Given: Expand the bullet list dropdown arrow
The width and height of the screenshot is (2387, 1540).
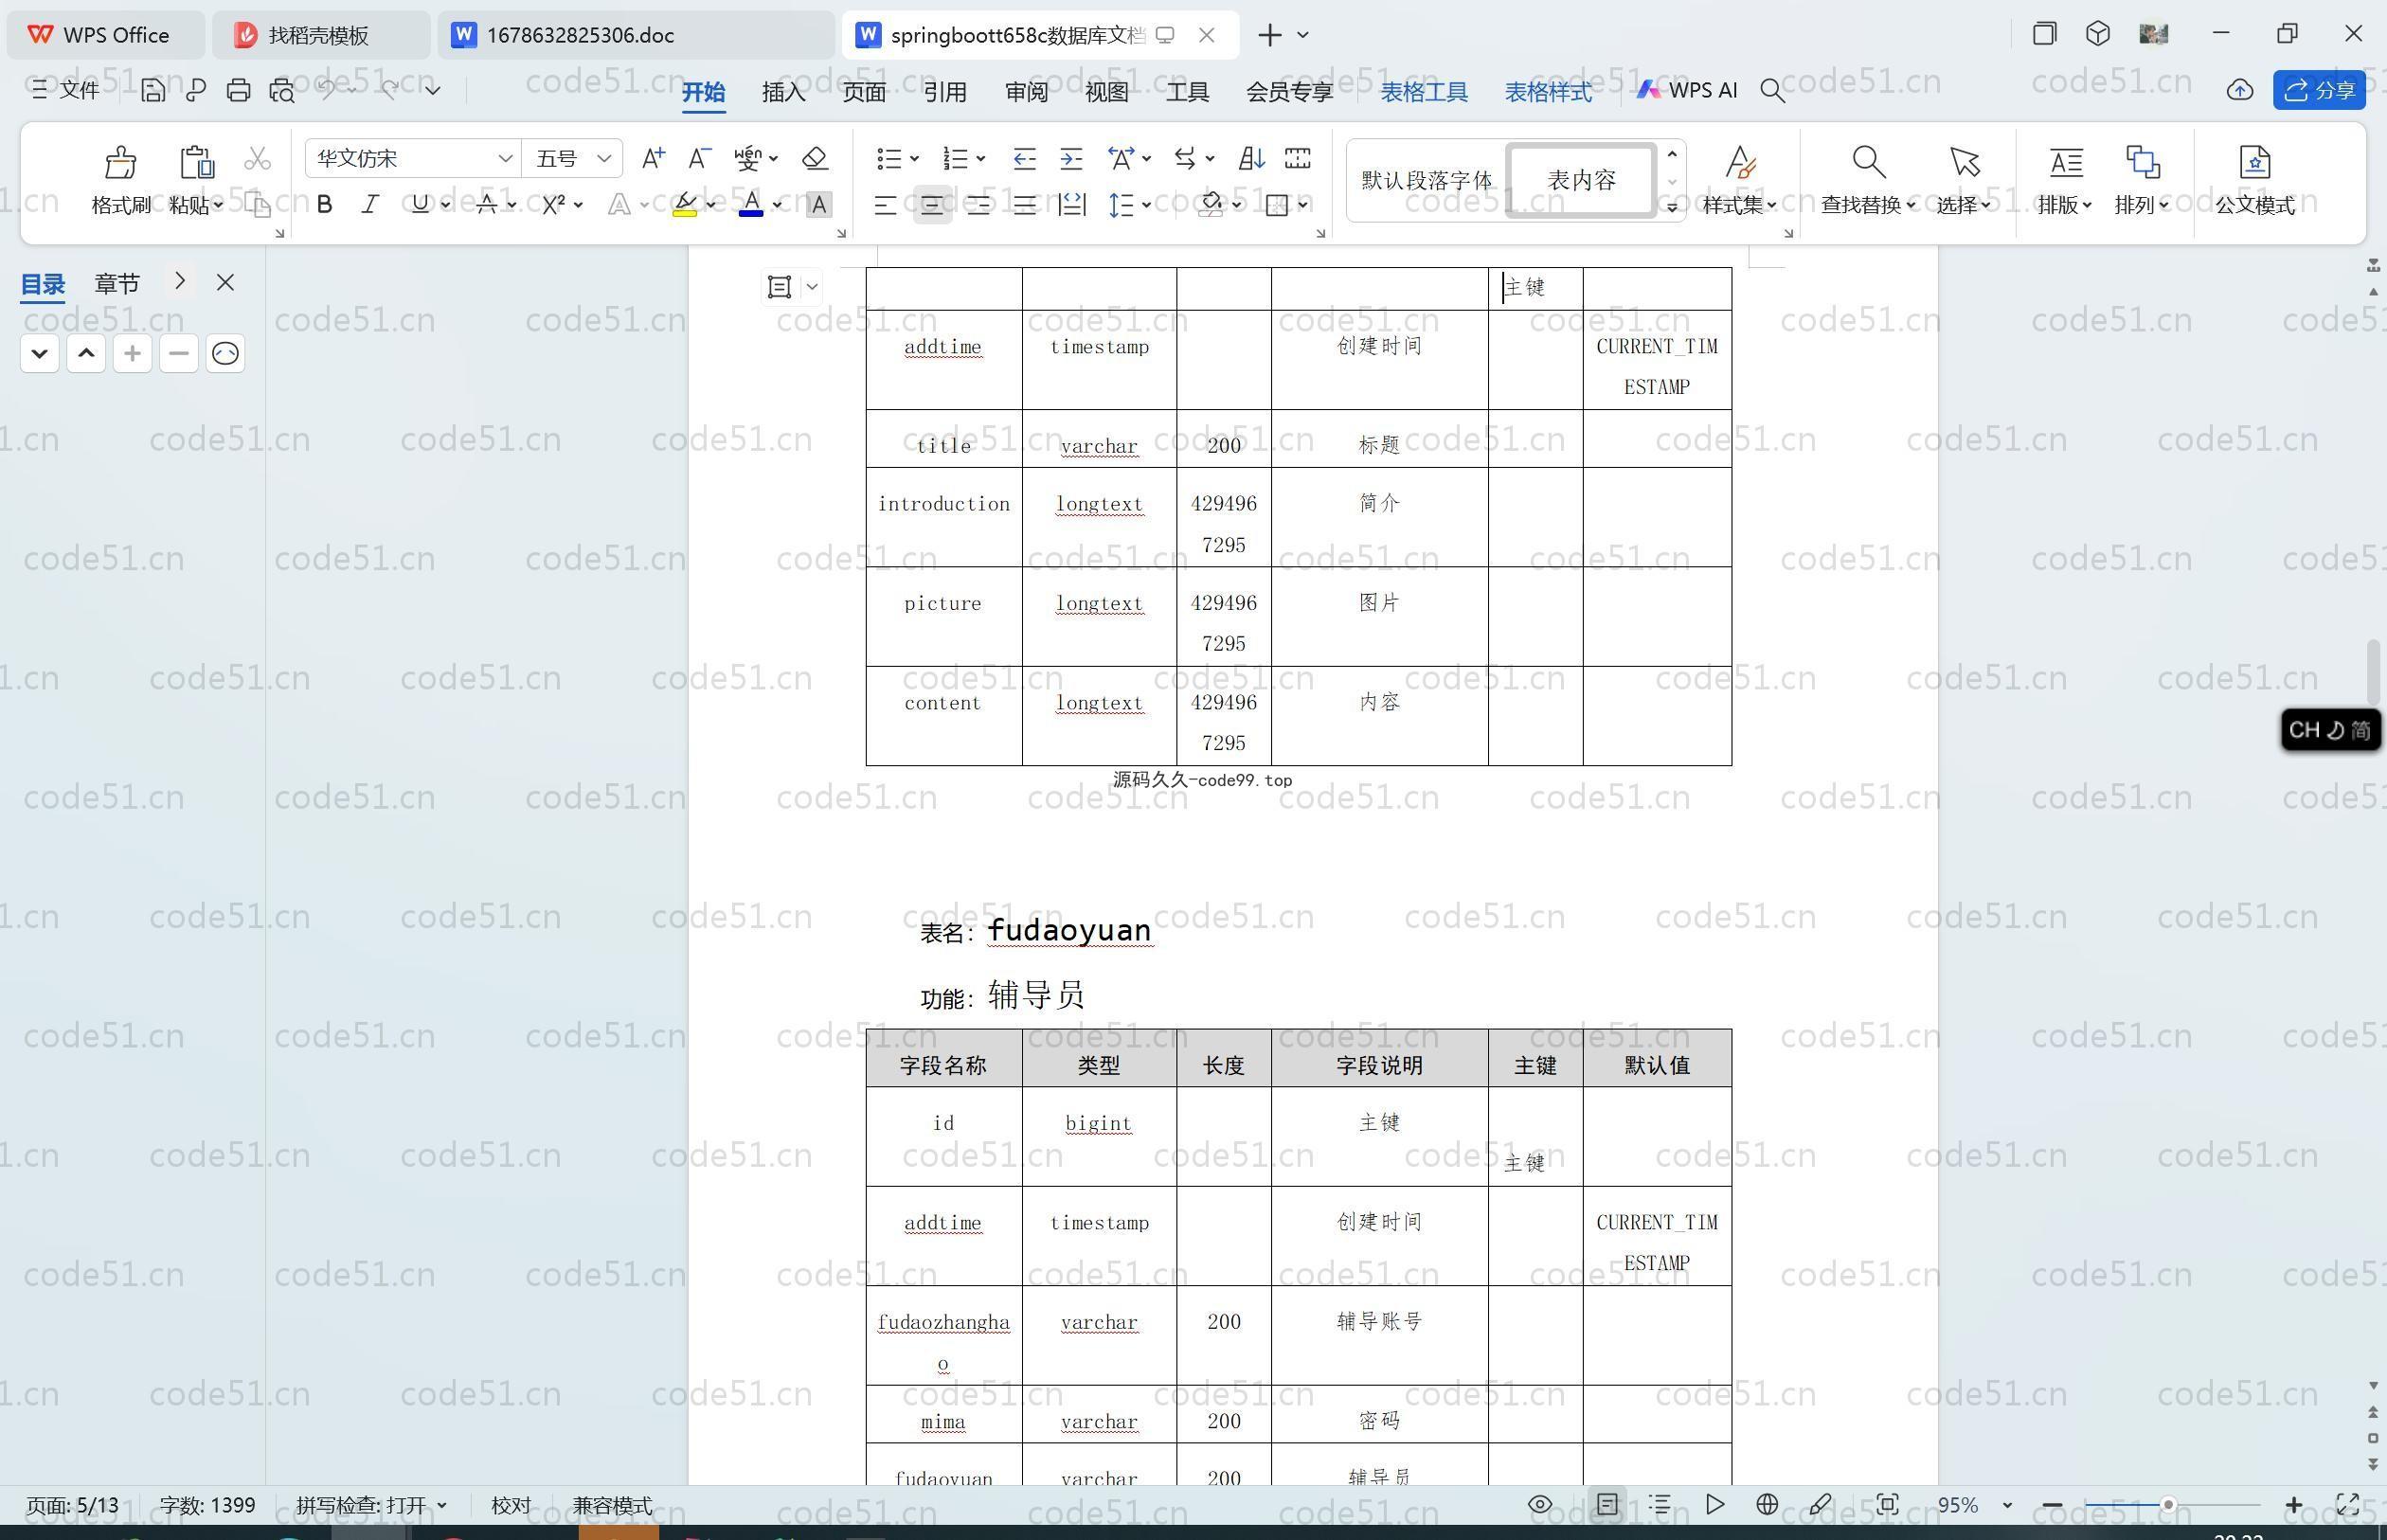Looking at the screenshot, I should (914, 158).
